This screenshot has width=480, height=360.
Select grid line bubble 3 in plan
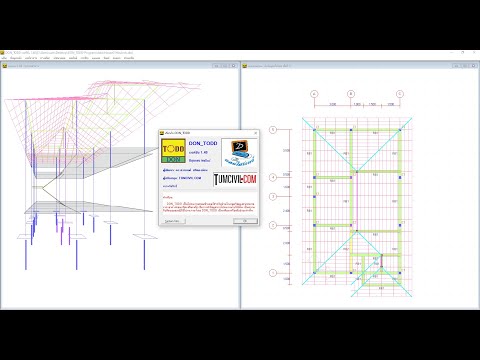273,196
